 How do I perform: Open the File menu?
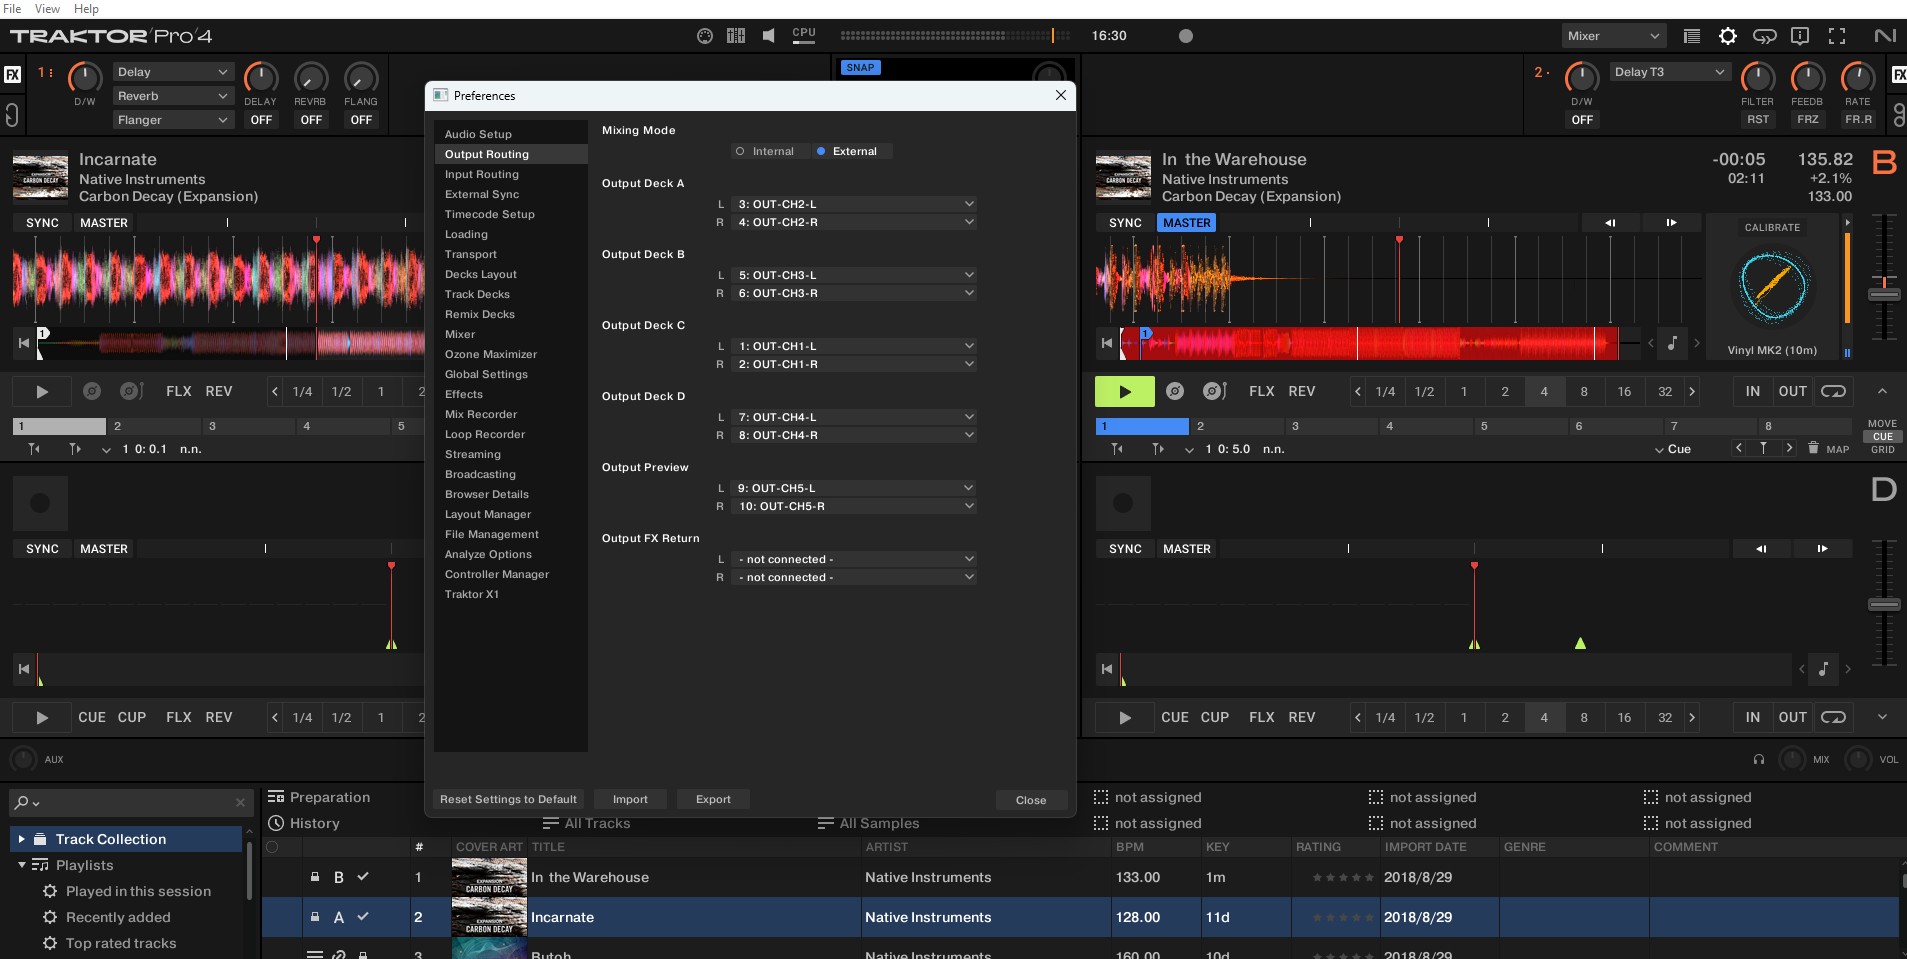13,9
